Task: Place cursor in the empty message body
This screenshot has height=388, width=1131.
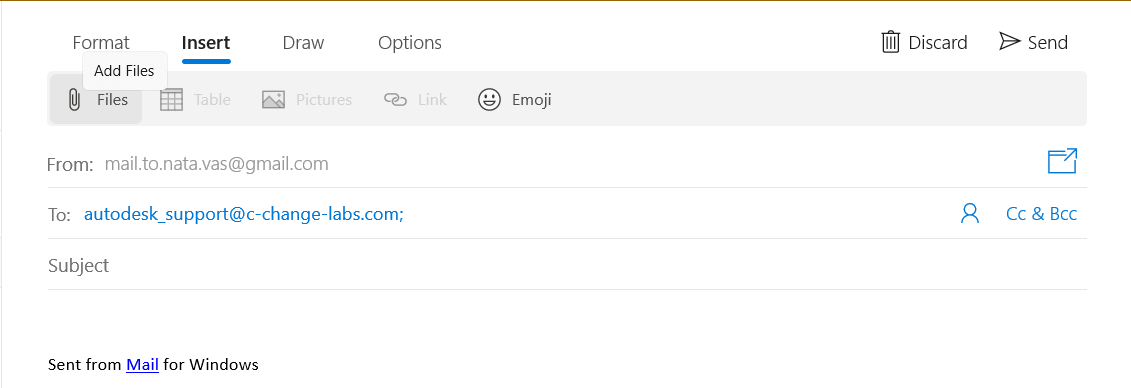Action: pyautogui.click(x=567, y=321)
